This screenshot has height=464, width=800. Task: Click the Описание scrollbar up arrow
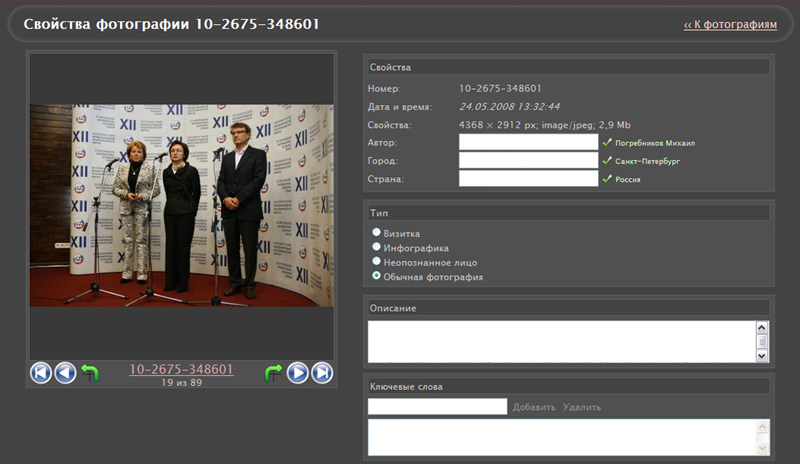pyautogui.click(x=762, y=328)
